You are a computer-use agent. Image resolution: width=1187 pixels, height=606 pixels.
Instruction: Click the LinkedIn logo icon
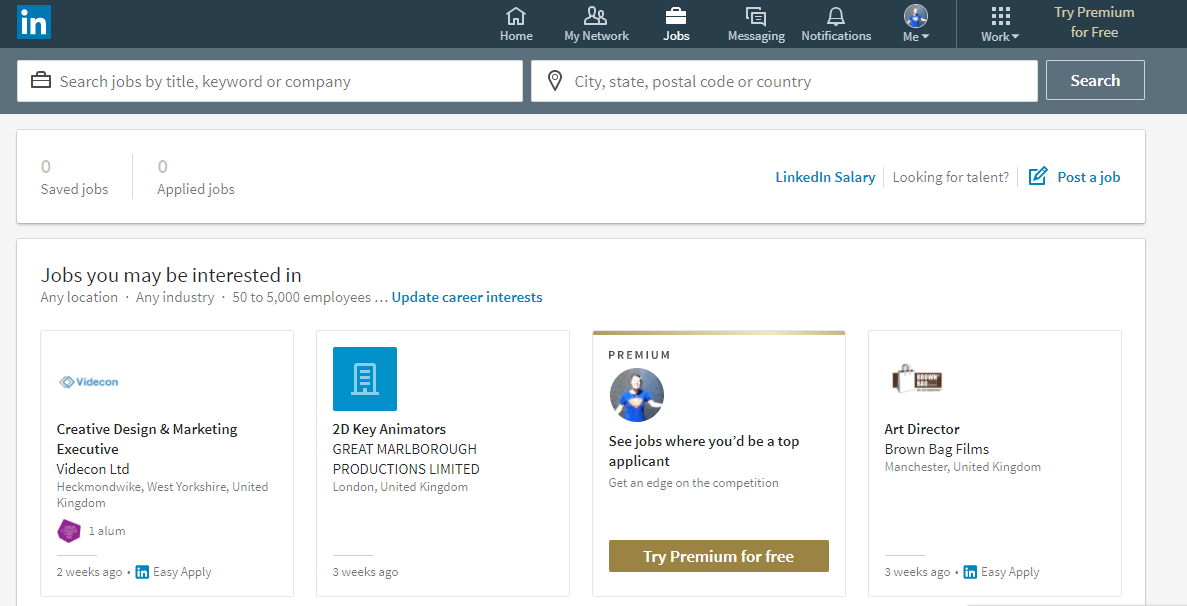click(34, 22)
